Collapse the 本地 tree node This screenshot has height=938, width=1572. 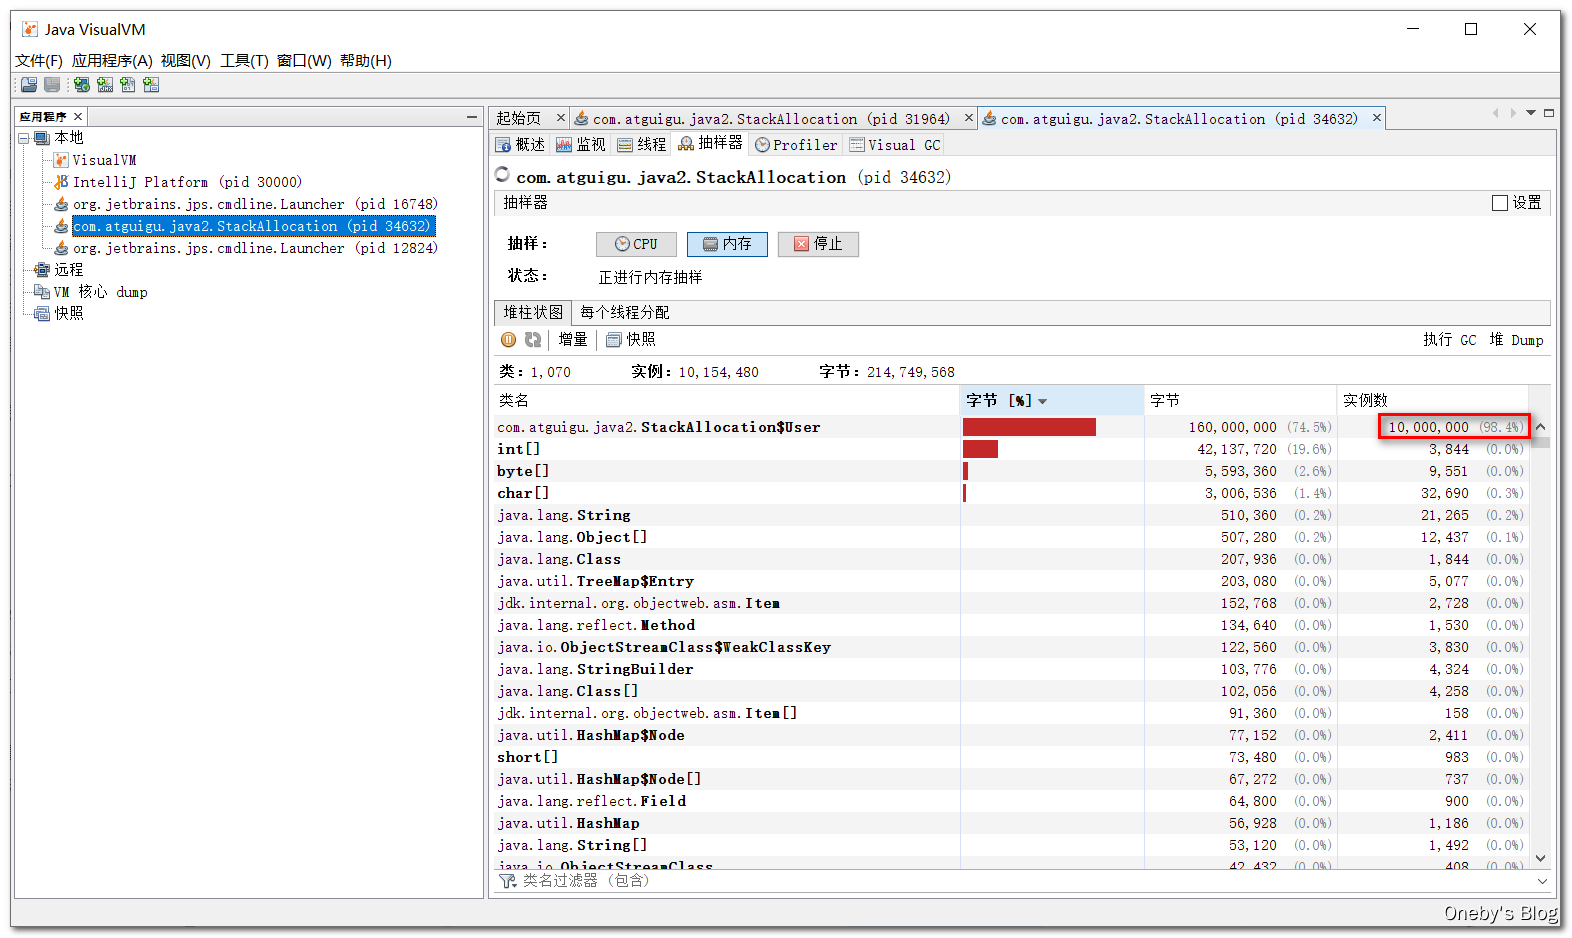(24, 138)
